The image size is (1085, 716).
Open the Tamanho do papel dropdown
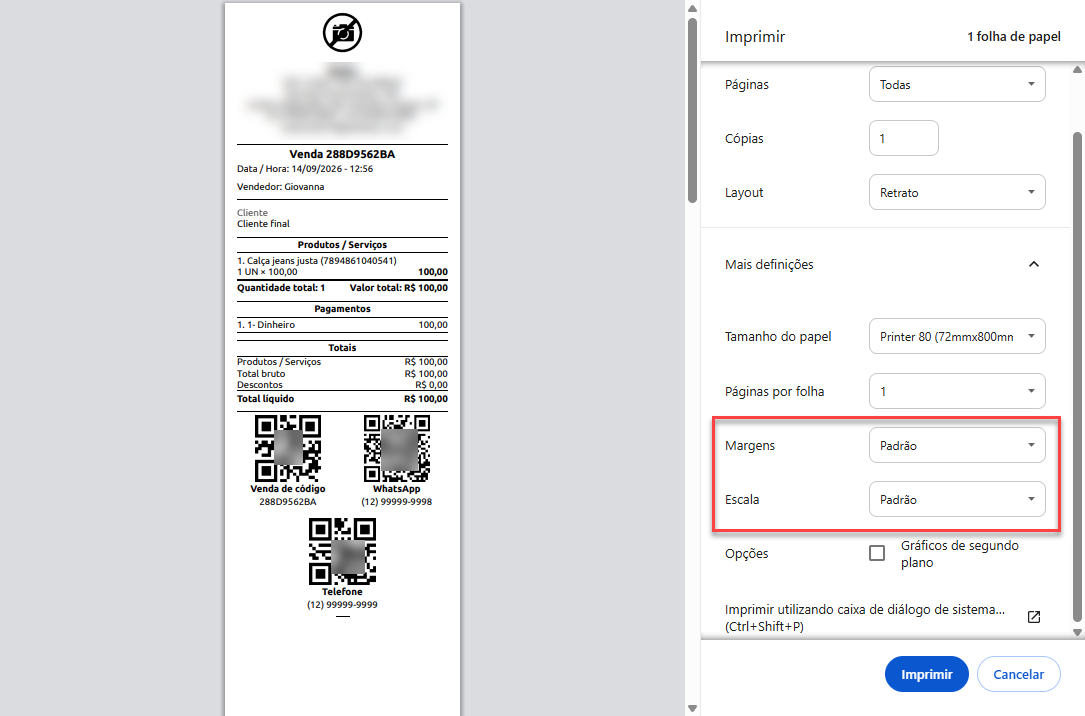tap(957, 336)
